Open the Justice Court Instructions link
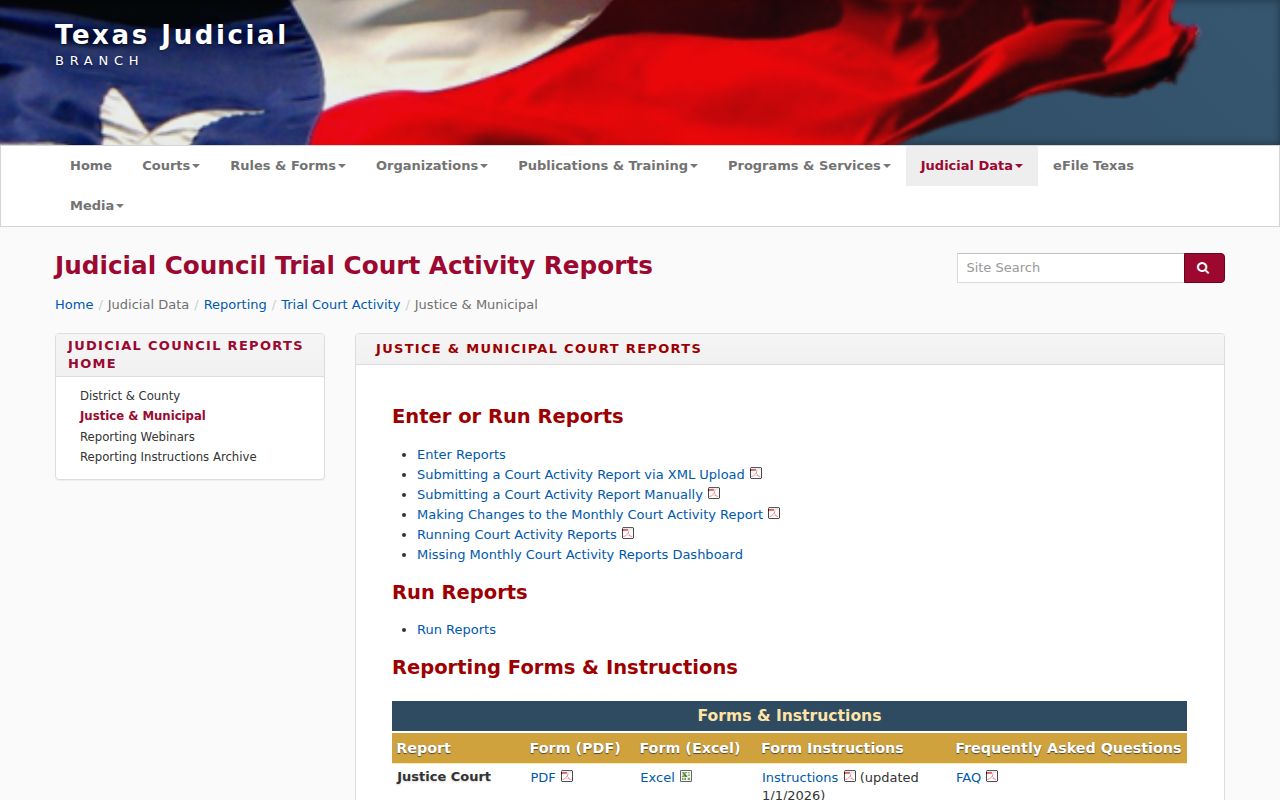Image resolution: width=1280 pixels, height=800 pixels. coord(800,777)
